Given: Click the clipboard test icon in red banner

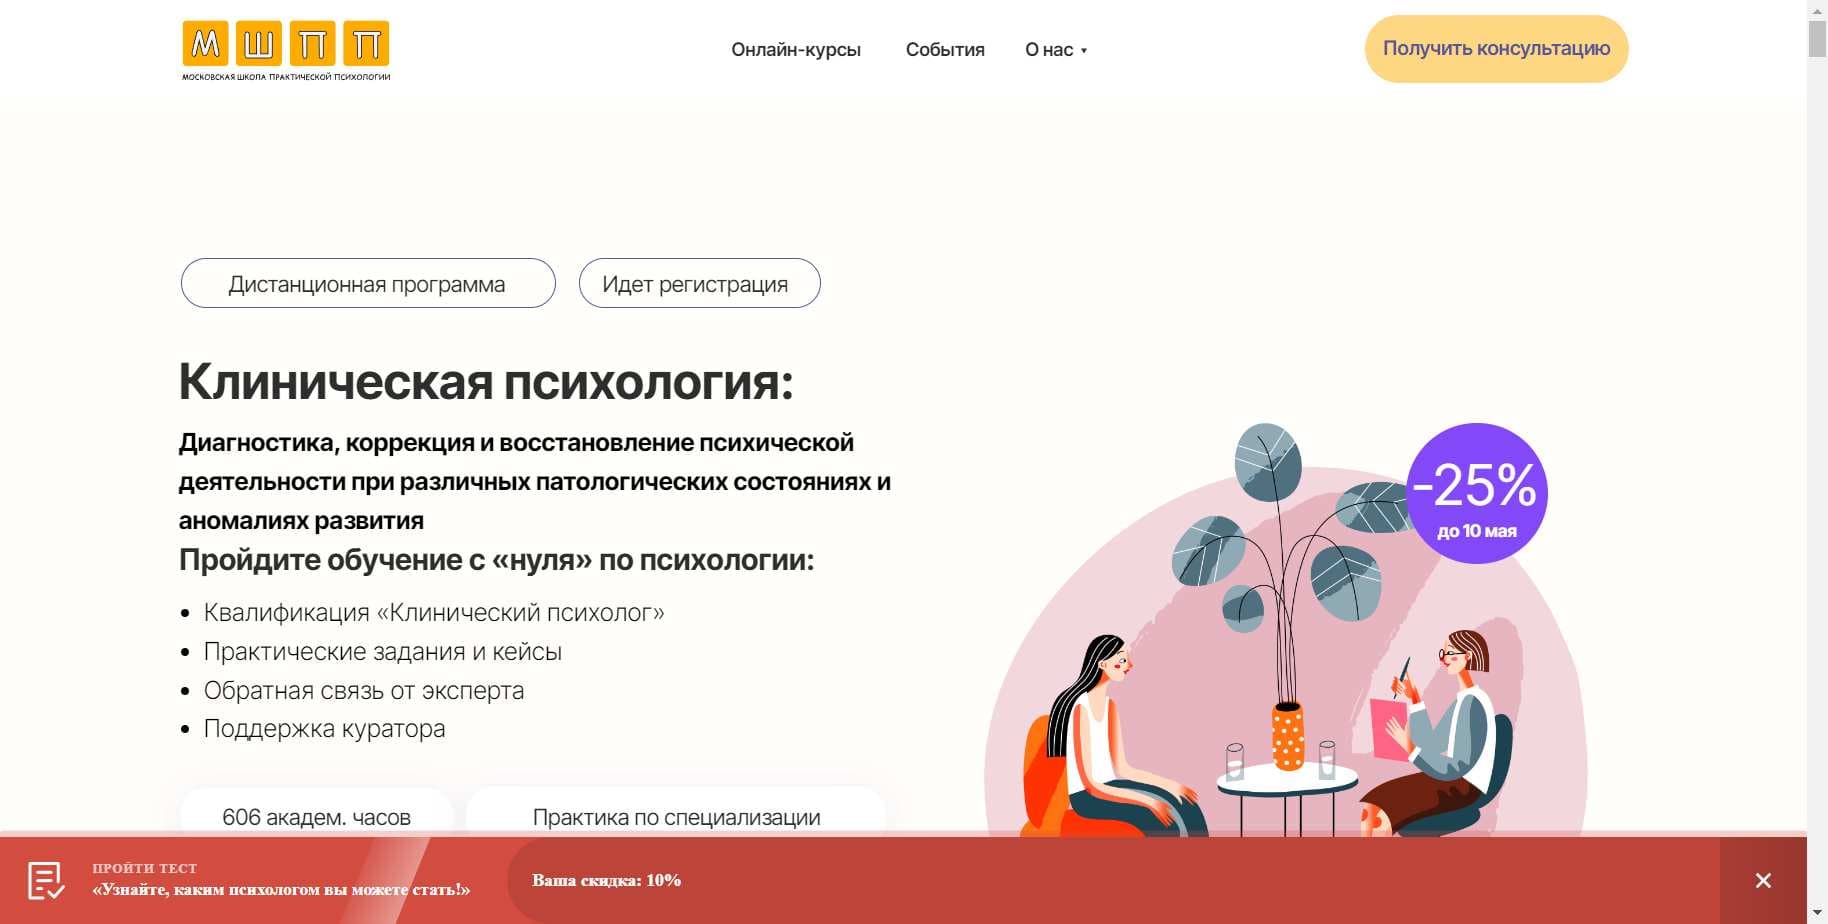Looking at the screenshot, I should click(48, 881).
